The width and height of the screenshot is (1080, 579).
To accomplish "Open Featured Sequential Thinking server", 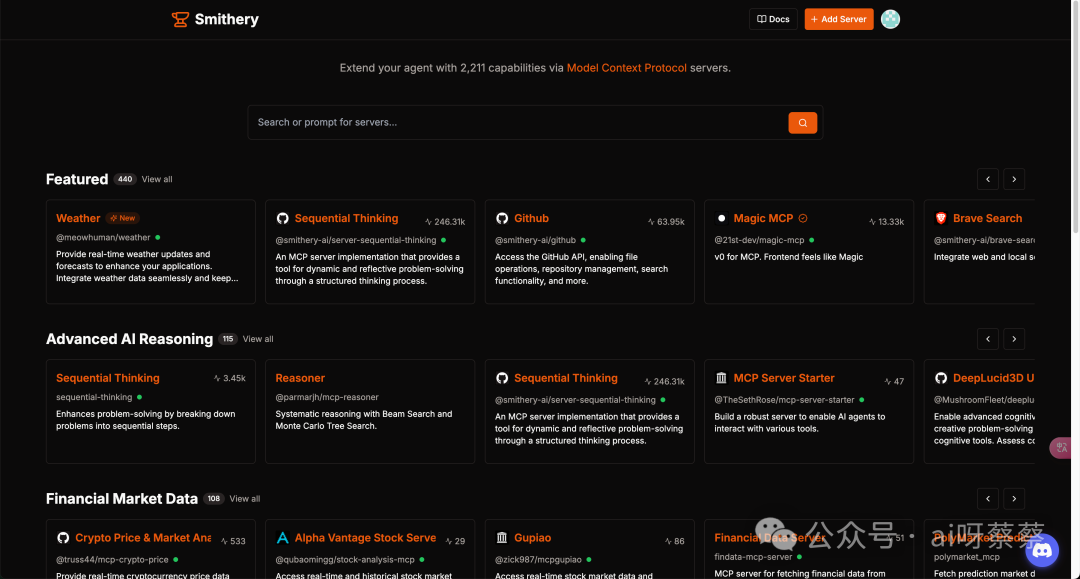I will pyautogui.click(x=346, y=218).
